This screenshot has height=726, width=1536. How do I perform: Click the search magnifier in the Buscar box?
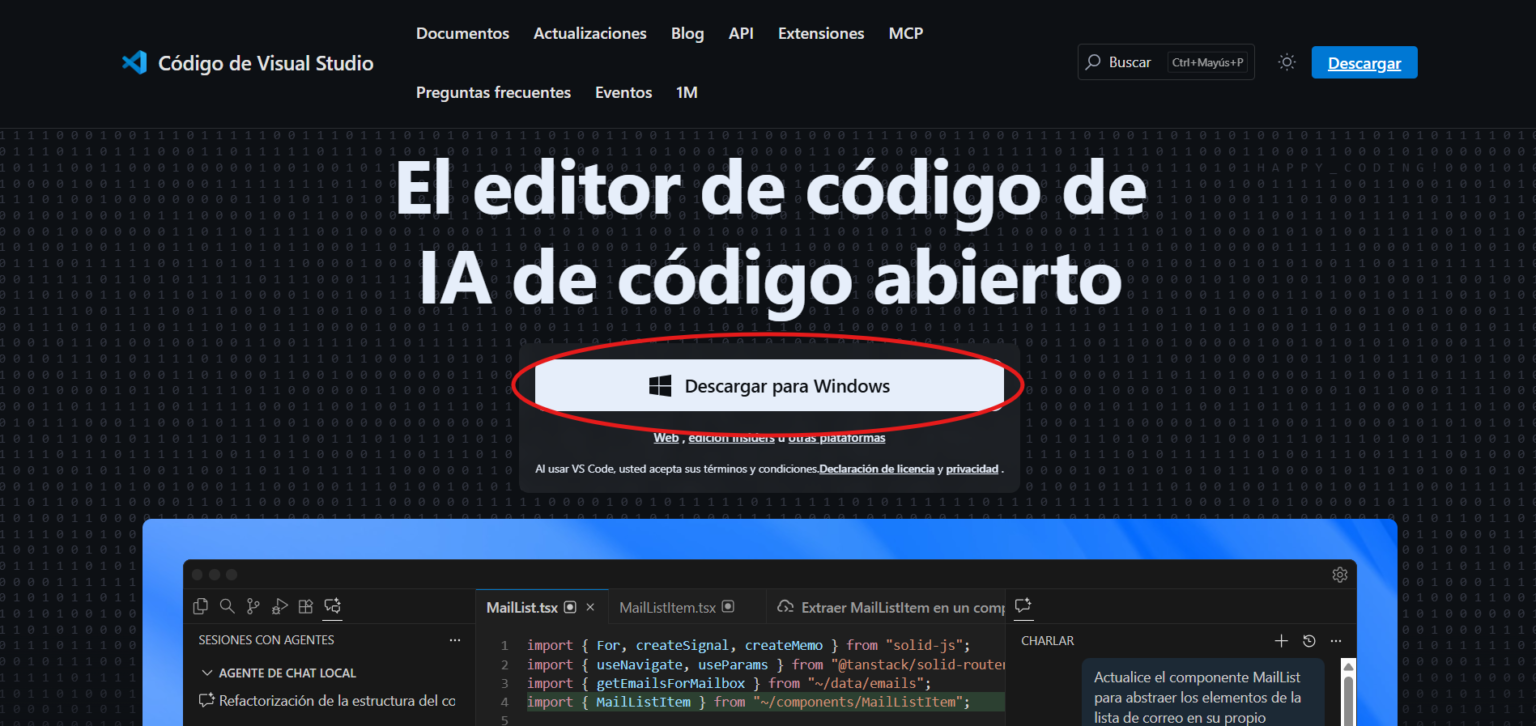pyautogui.click(x=1094, y=62)
